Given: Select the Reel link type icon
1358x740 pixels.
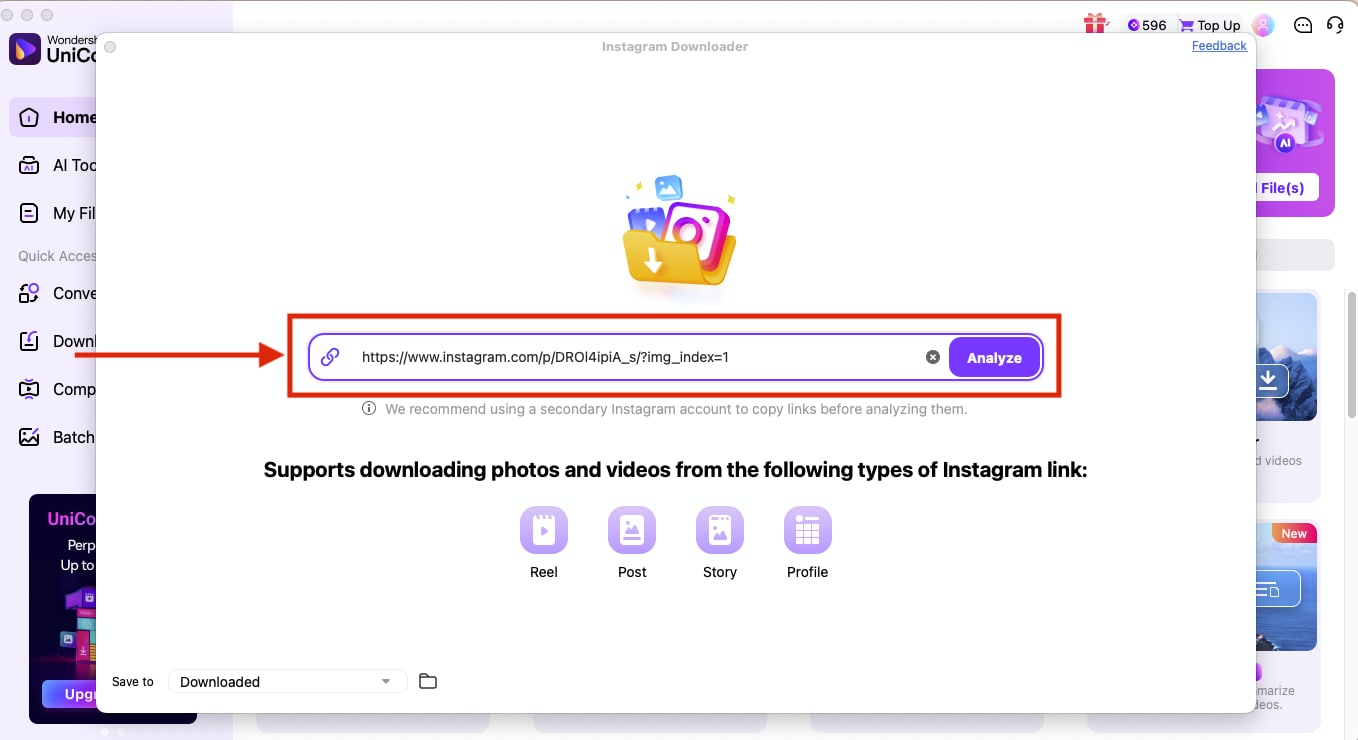Looking at the screenshot, I should pyautogui.click(x=543, y=531).
